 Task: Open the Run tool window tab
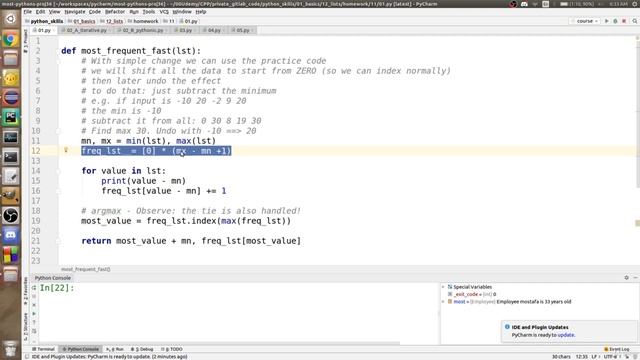[x=115, y=349]
